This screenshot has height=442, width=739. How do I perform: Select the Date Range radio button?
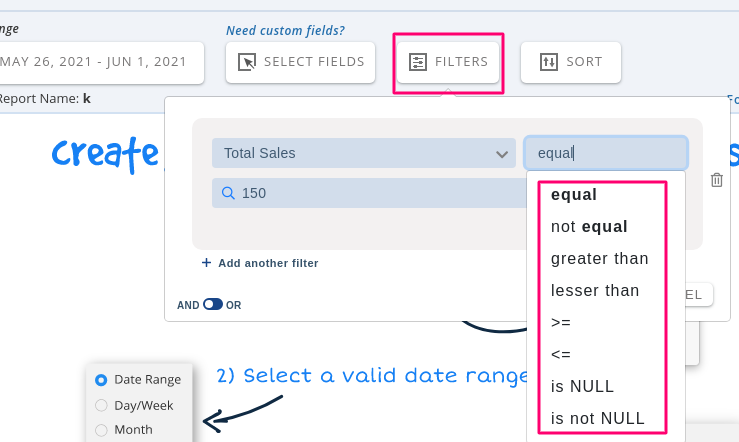coord(101,380)
